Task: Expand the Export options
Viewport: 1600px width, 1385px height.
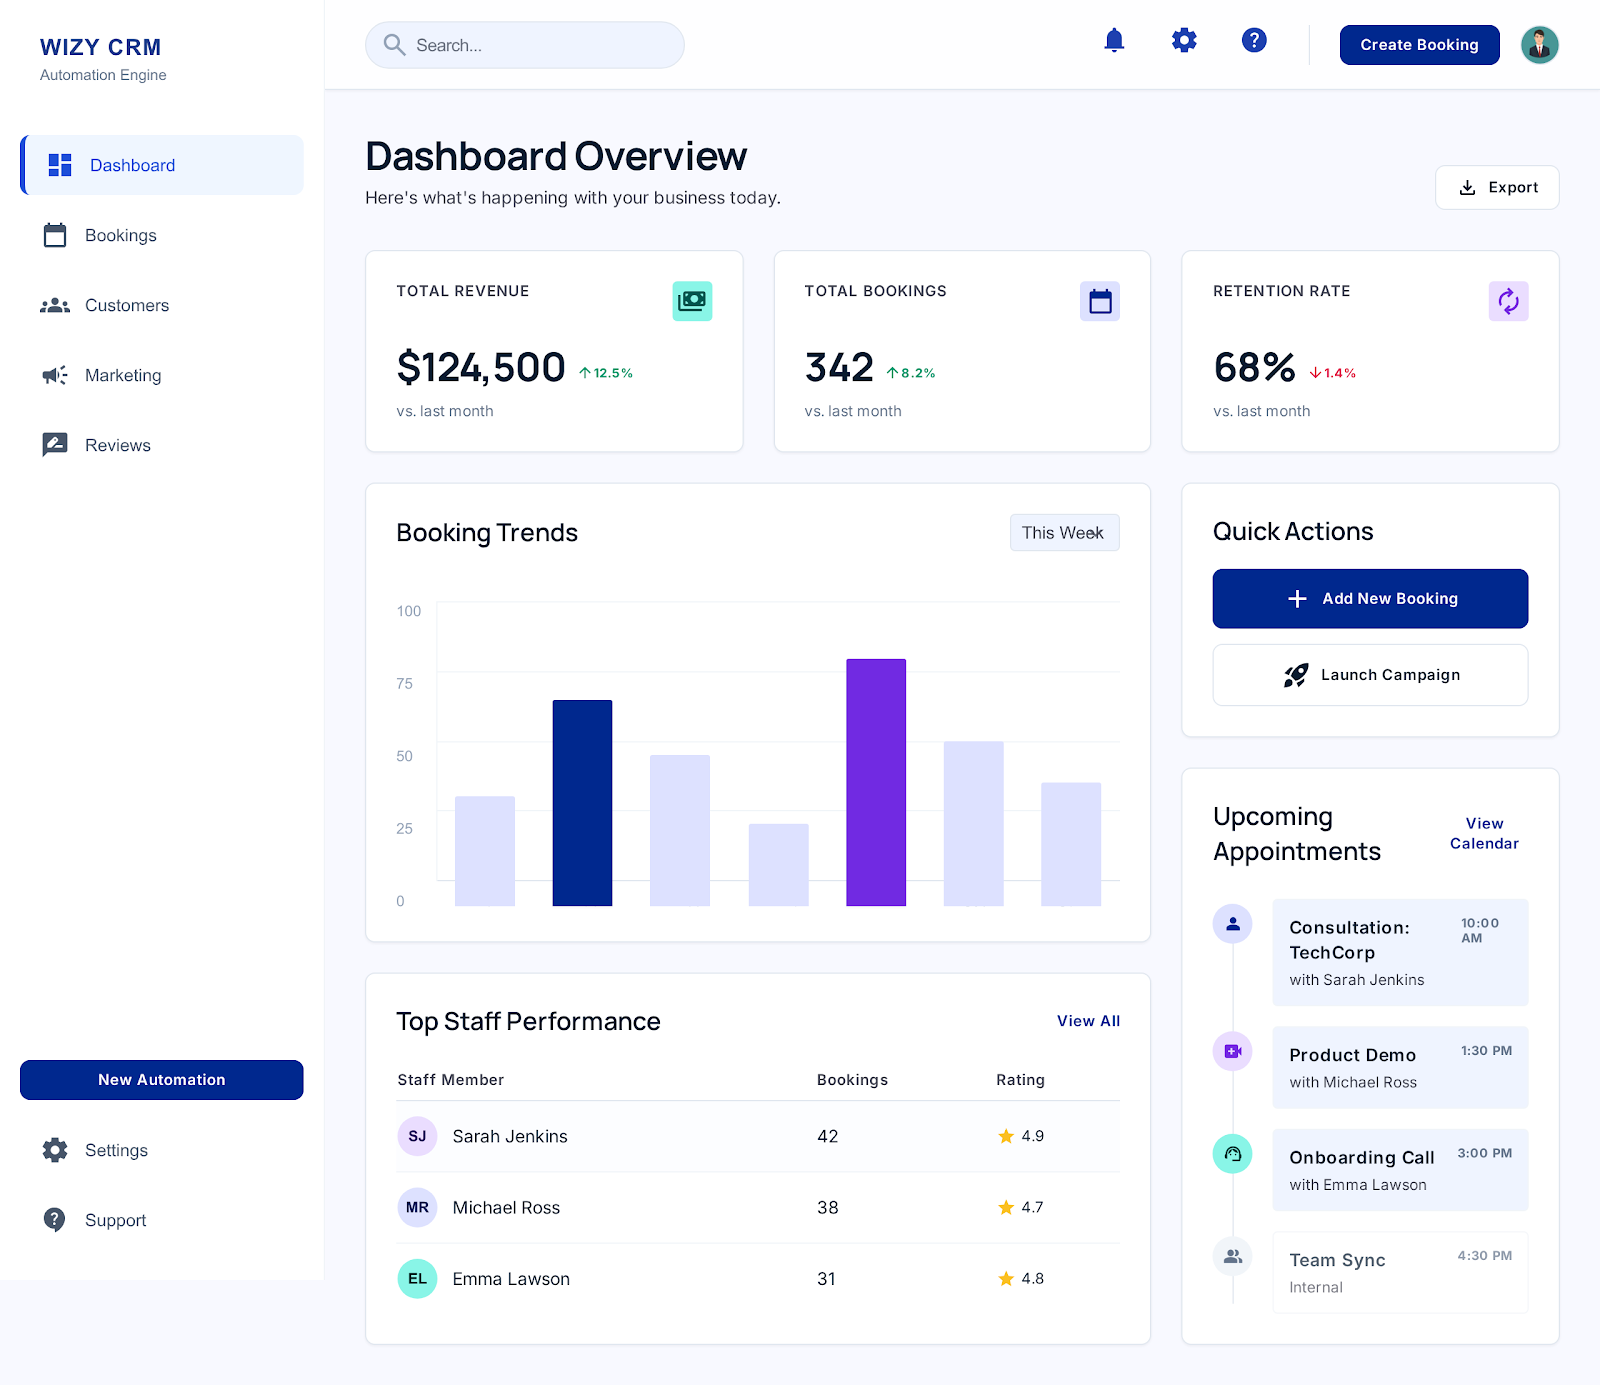Action: point(1497,187)
